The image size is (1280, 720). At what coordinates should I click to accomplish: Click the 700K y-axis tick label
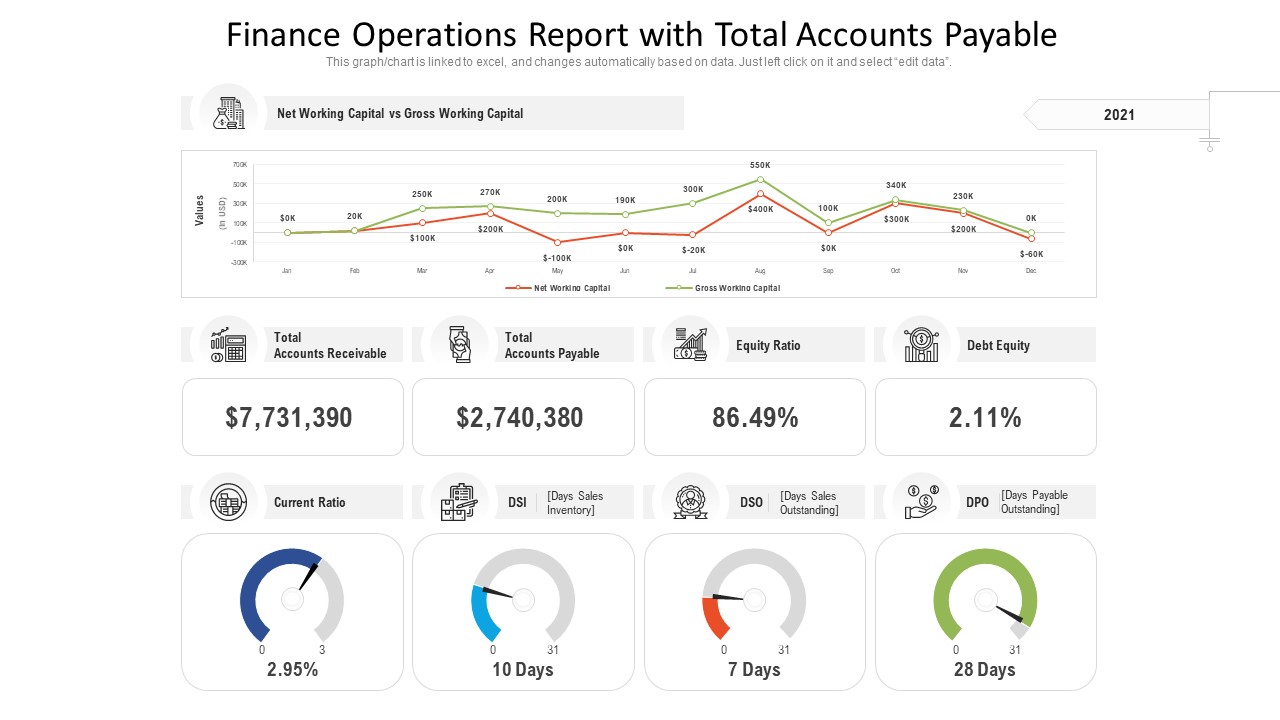pyautogui.click(x=240, y=164)
